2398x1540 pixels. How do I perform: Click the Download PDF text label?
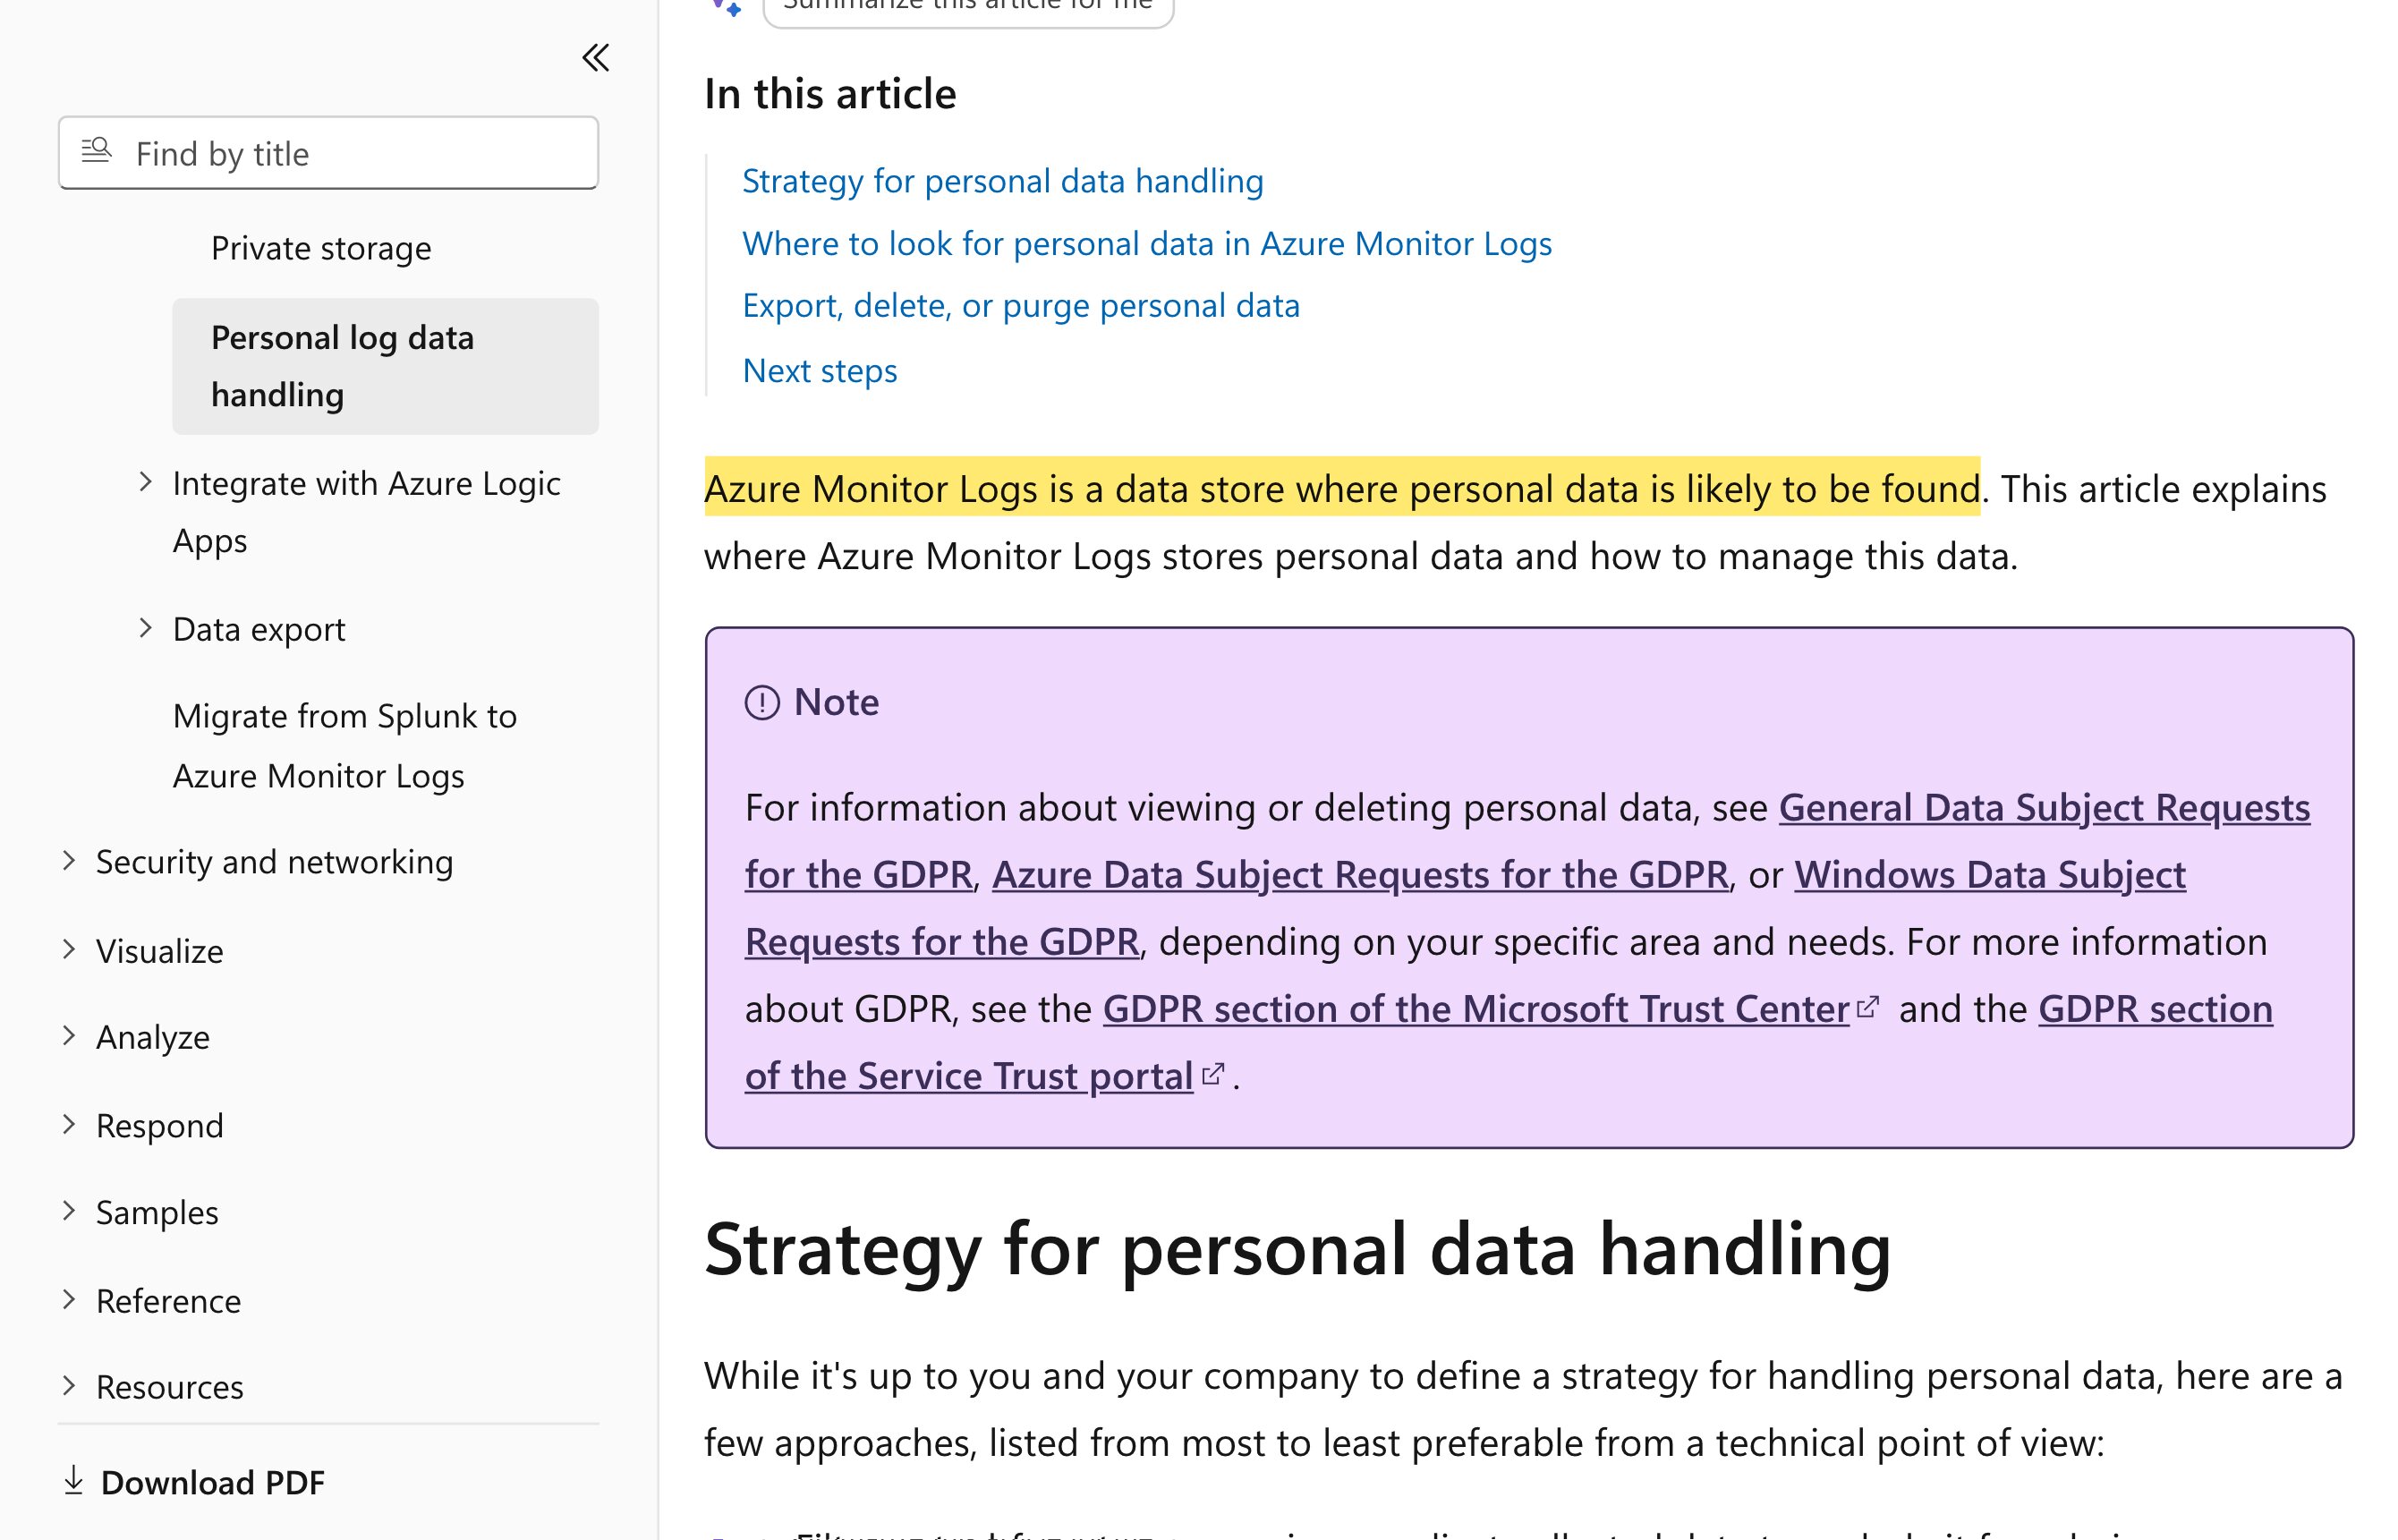click(213, 1482)
